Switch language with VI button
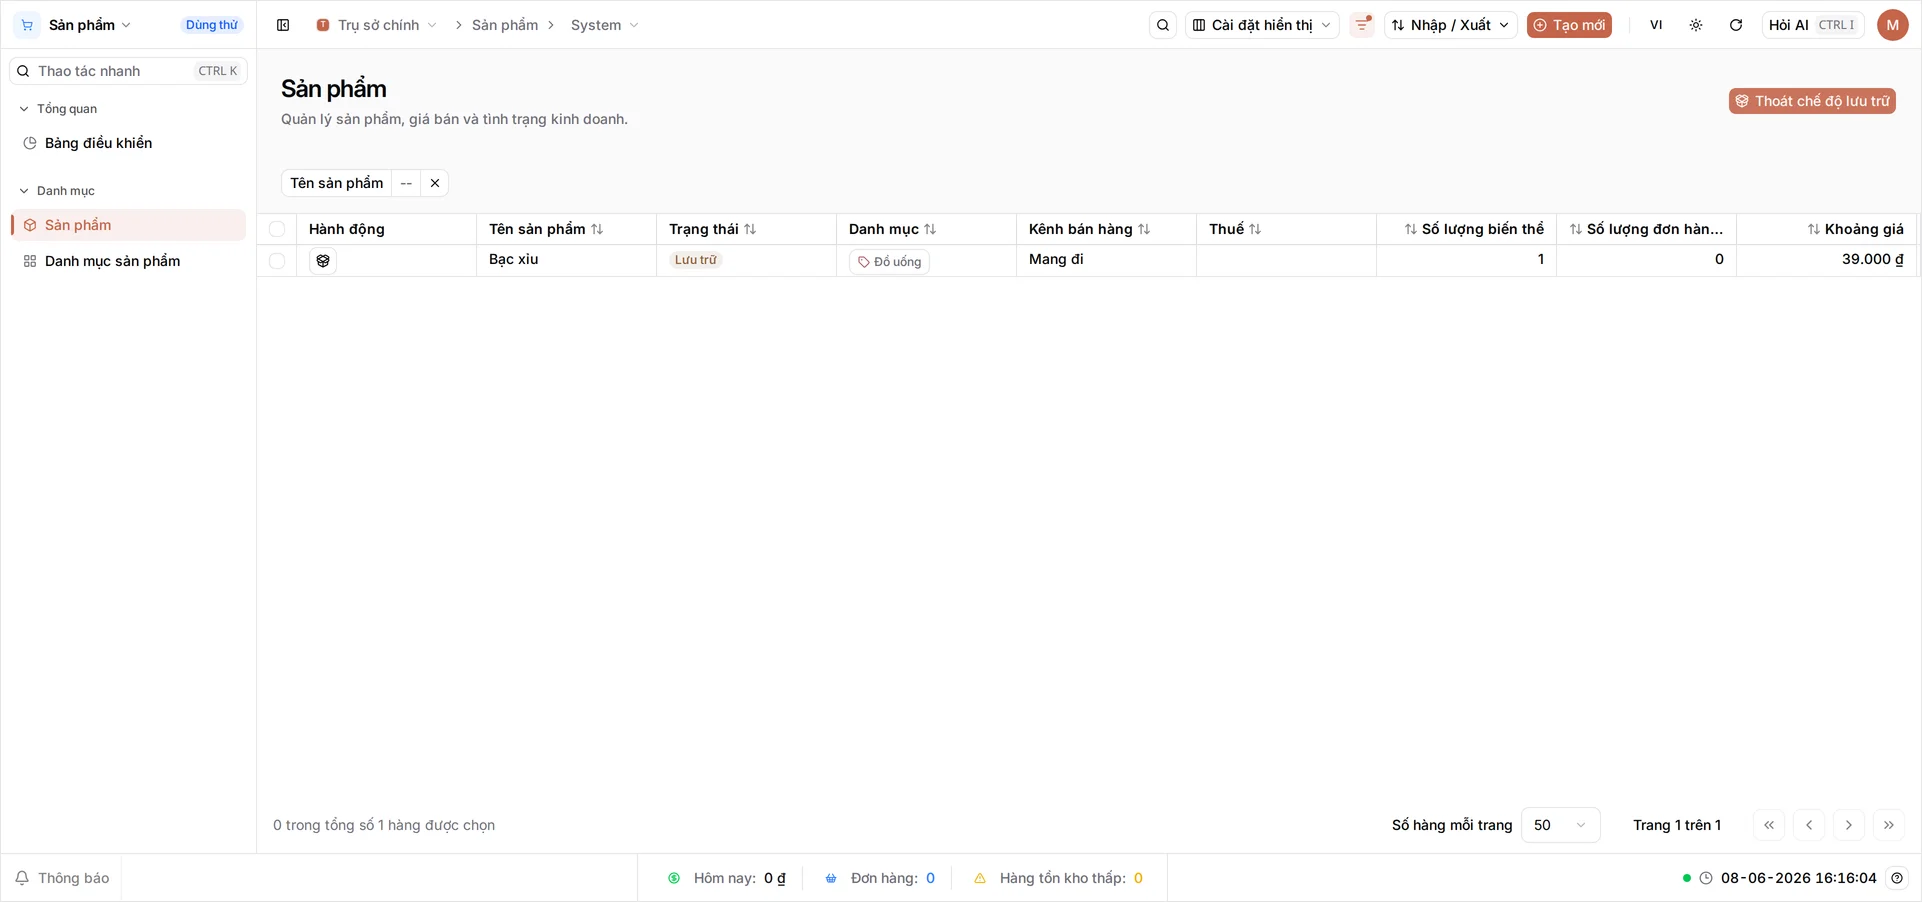The image size is (1922, 902). click(x=1656, y=25)
